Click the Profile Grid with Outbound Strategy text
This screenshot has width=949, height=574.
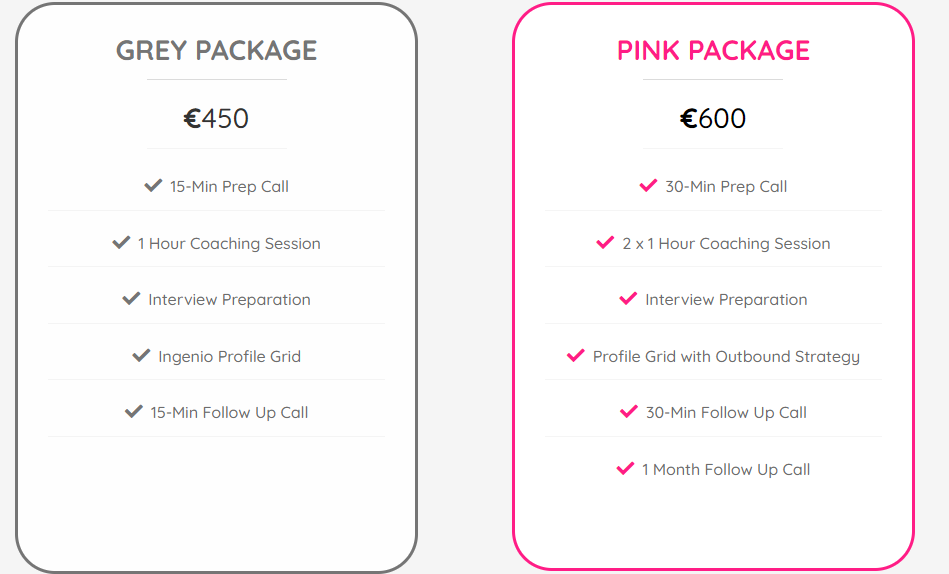click(x=726, y=357)
